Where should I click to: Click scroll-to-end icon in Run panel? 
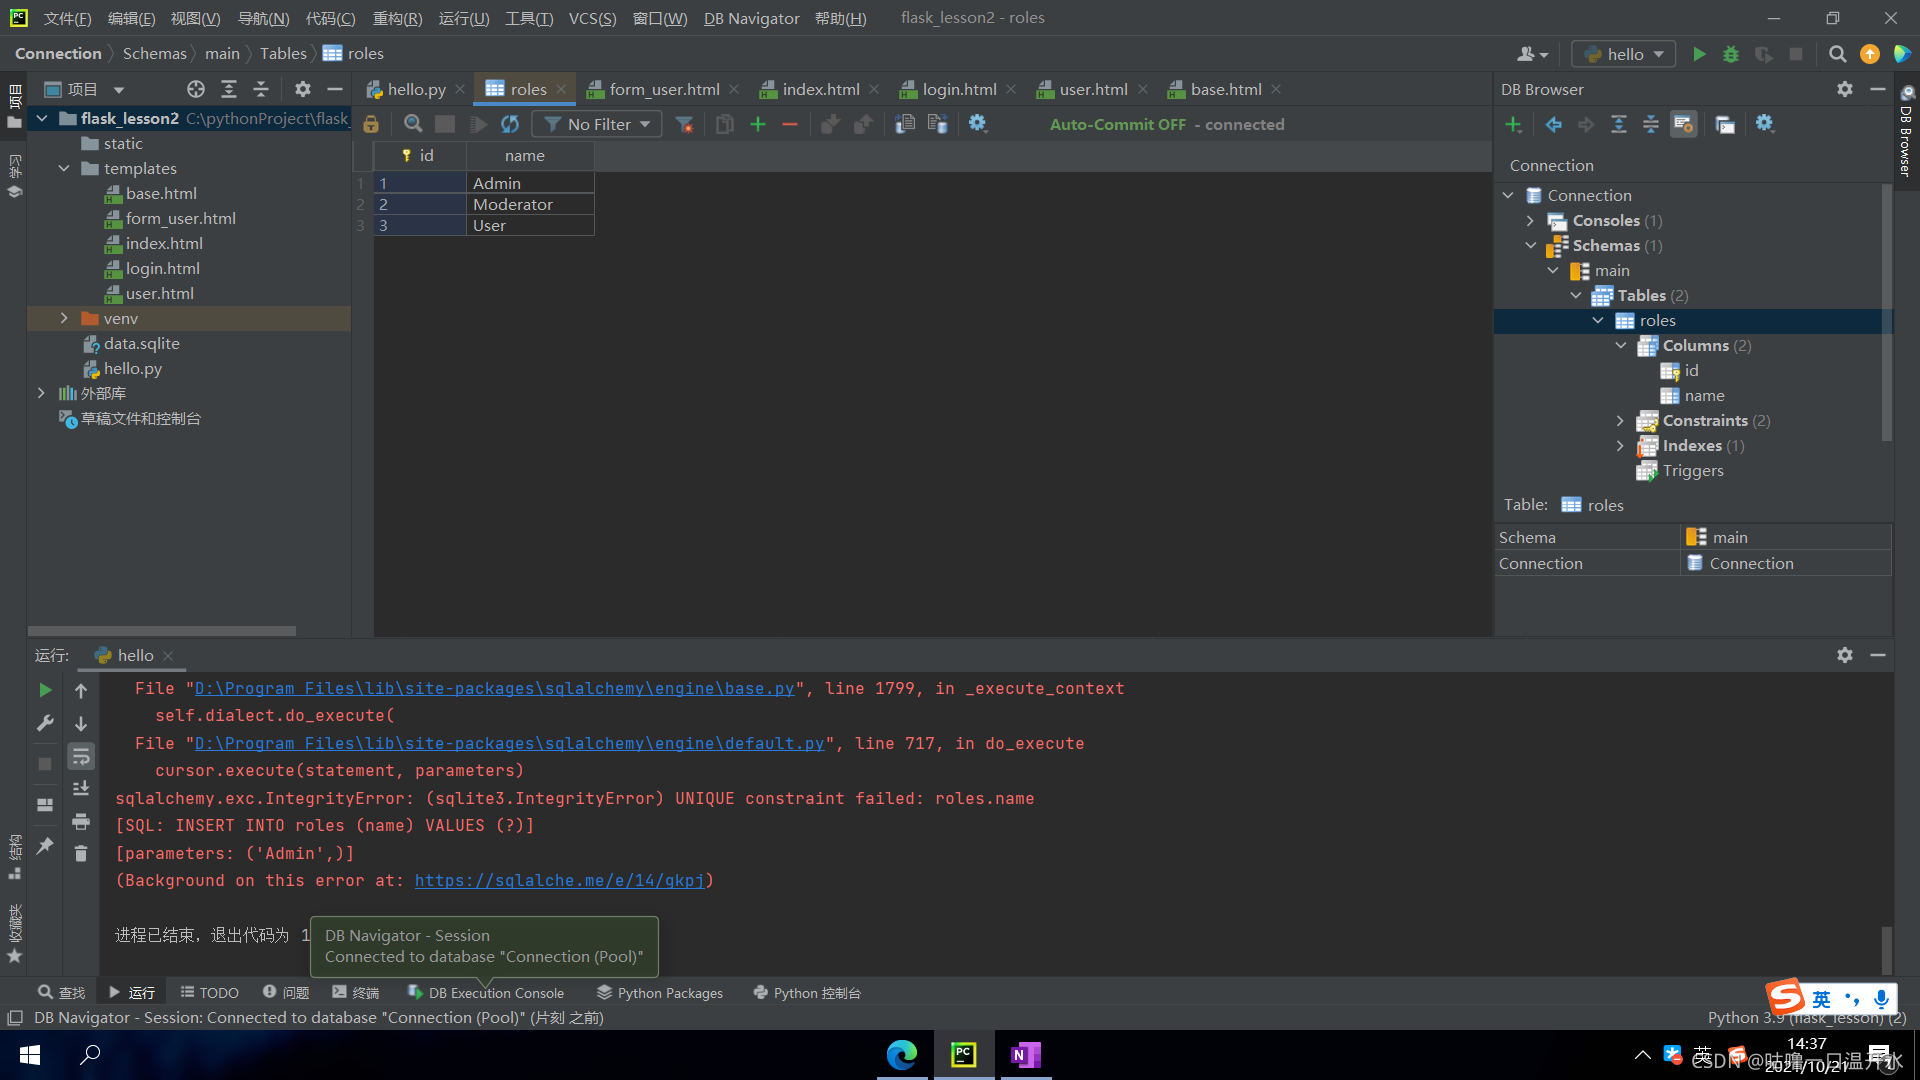(x=81, y=788)
